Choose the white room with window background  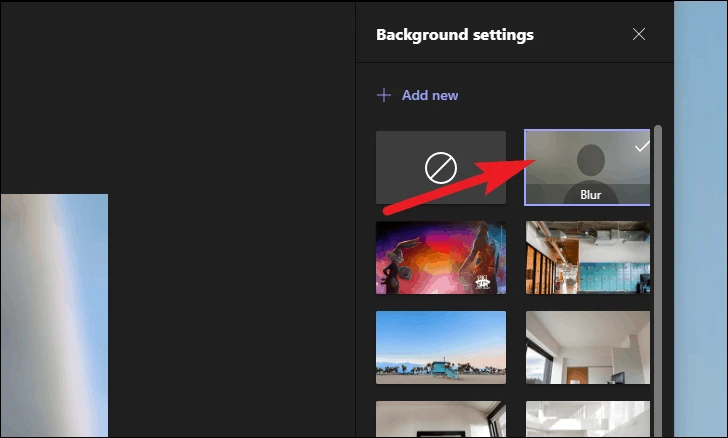[588, 347]
